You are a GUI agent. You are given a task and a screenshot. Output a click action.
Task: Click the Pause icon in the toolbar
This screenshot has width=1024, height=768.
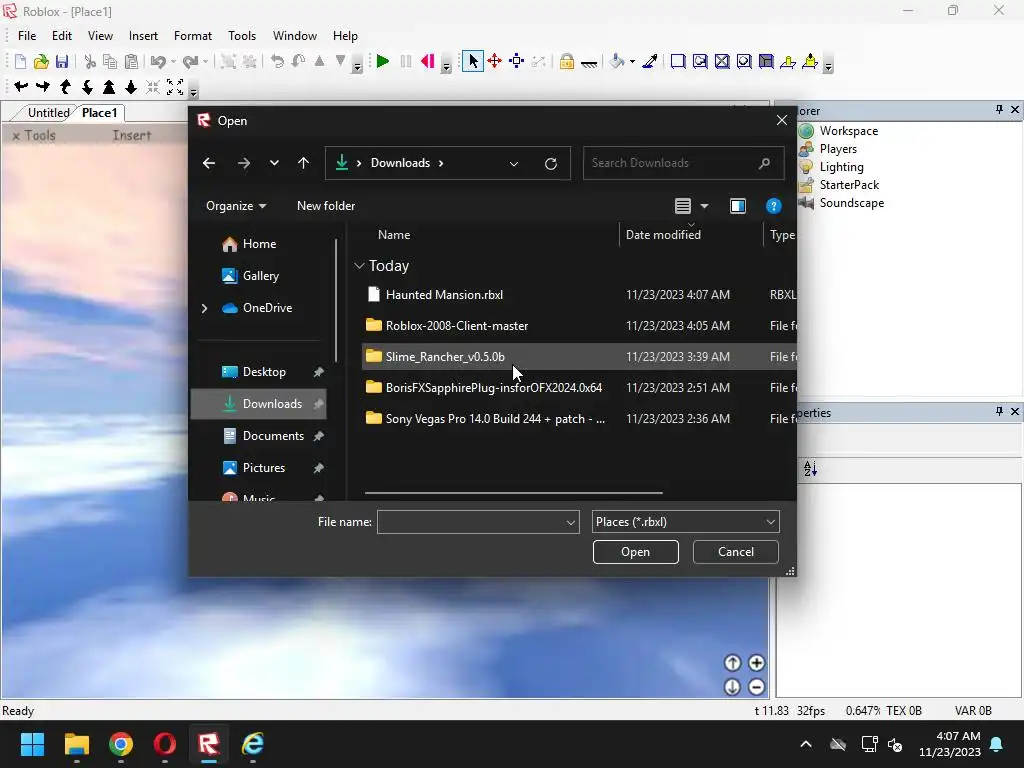(406, 62)
